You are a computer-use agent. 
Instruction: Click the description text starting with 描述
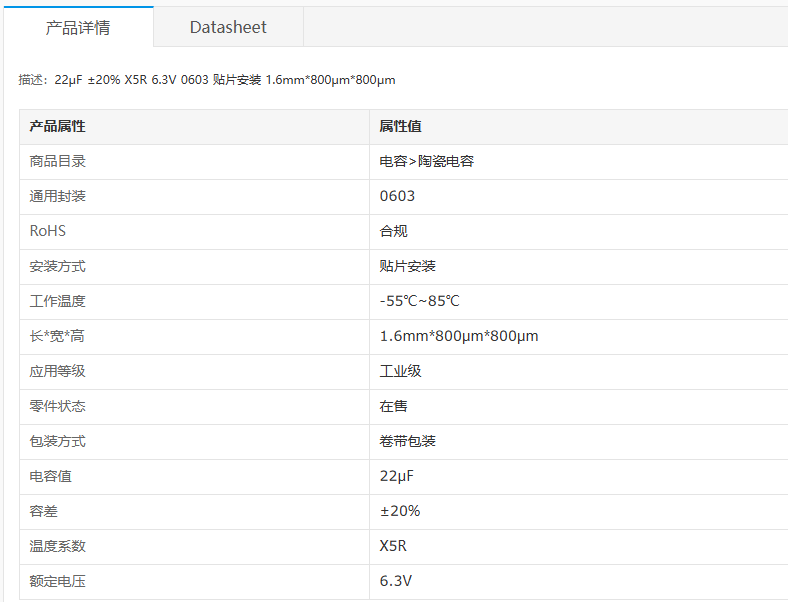pos(207,80)
